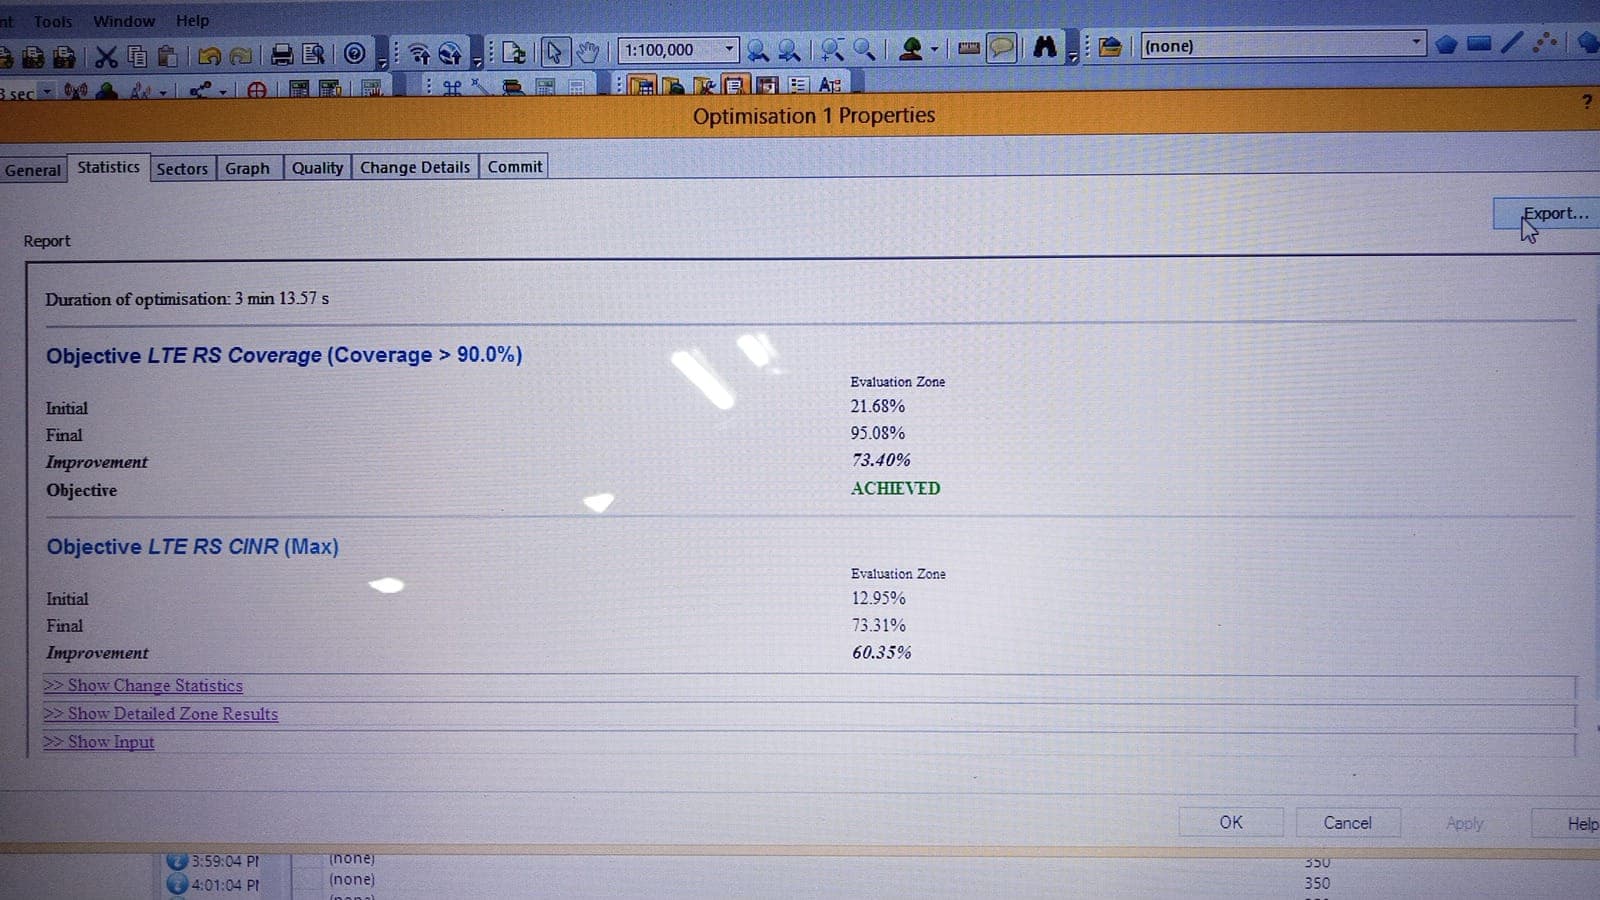Click the Help button in dialog
This screenshot has width=1600, height=900.
1568,823
